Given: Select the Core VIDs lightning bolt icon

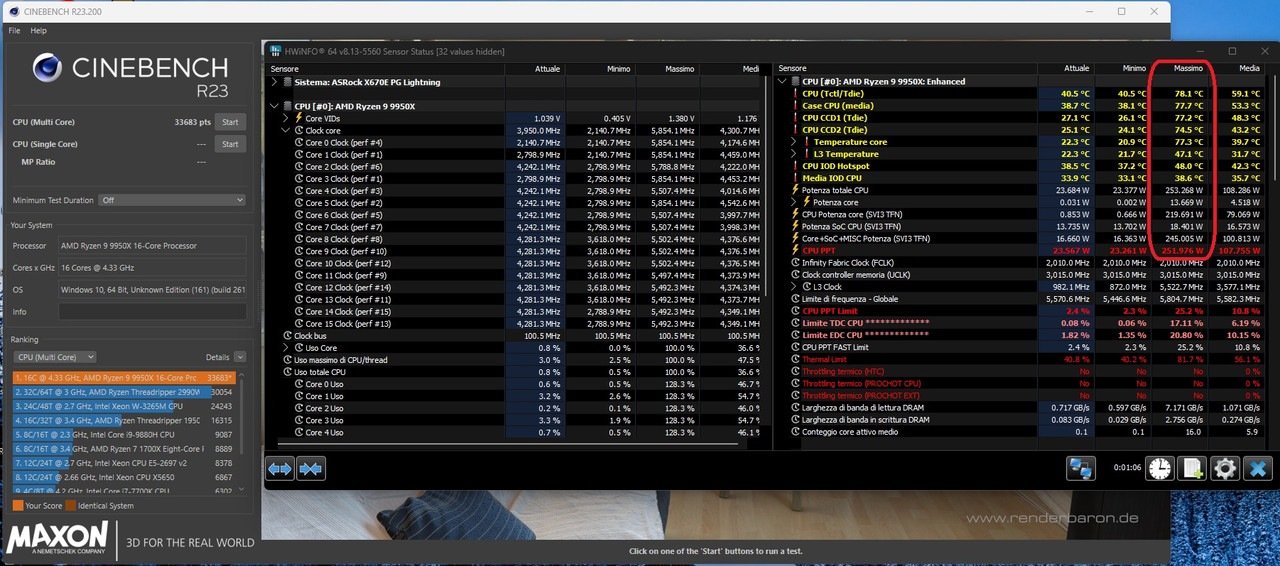Looking at the screenshot, I should pyautogui.click(x=297, y=118).
